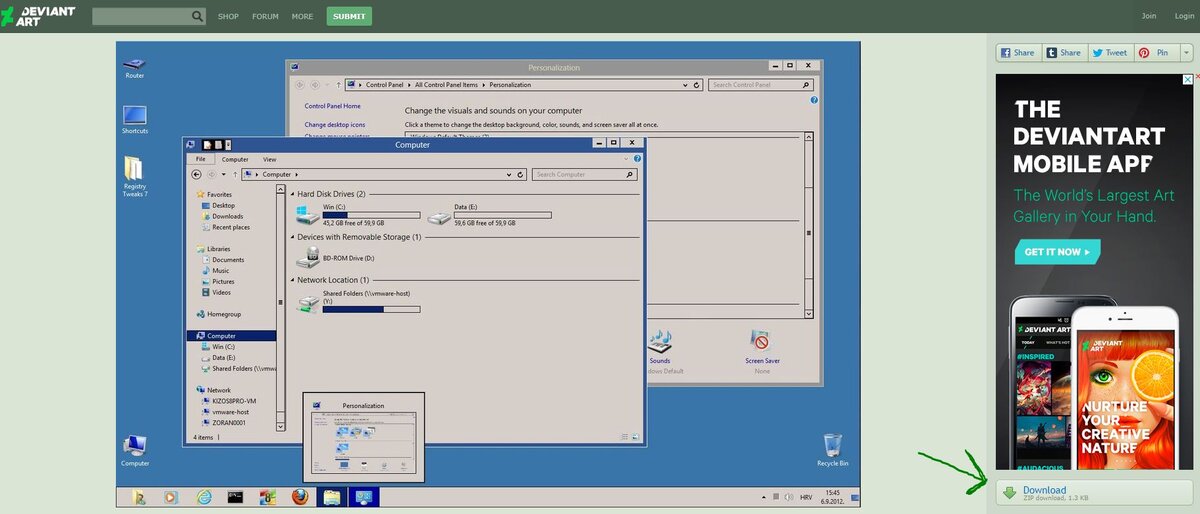This screenshot has width=1200, height=514.
Task: Open Command Prompt from the taskbar
Action: [235, 497]
